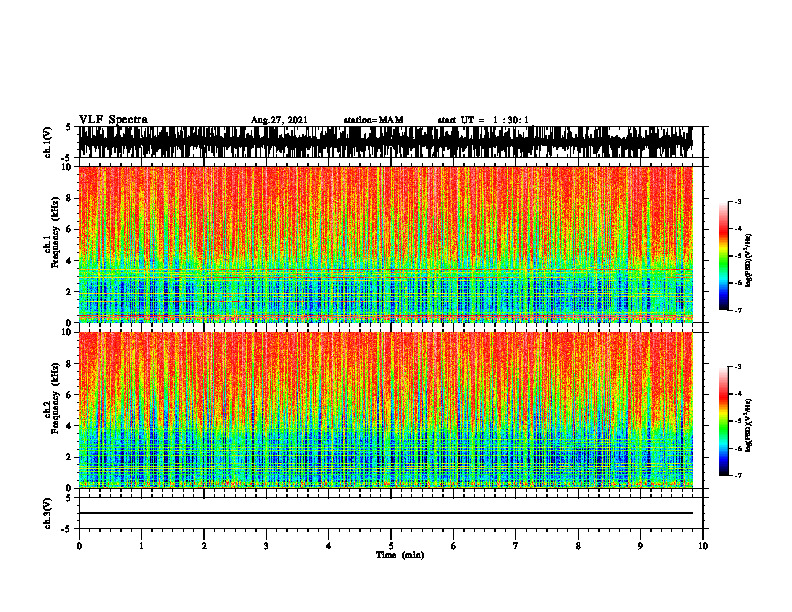Click the log(PSD) label beside ch.1 color bar
Viewport: 792px width, 612px height.
click(749, 261)
